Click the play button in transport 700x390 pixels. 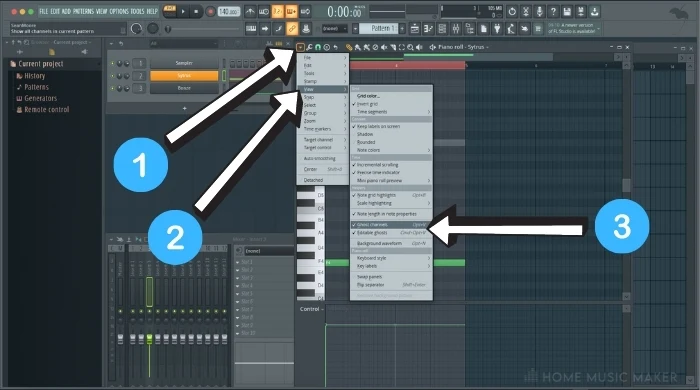click(183, 12)
